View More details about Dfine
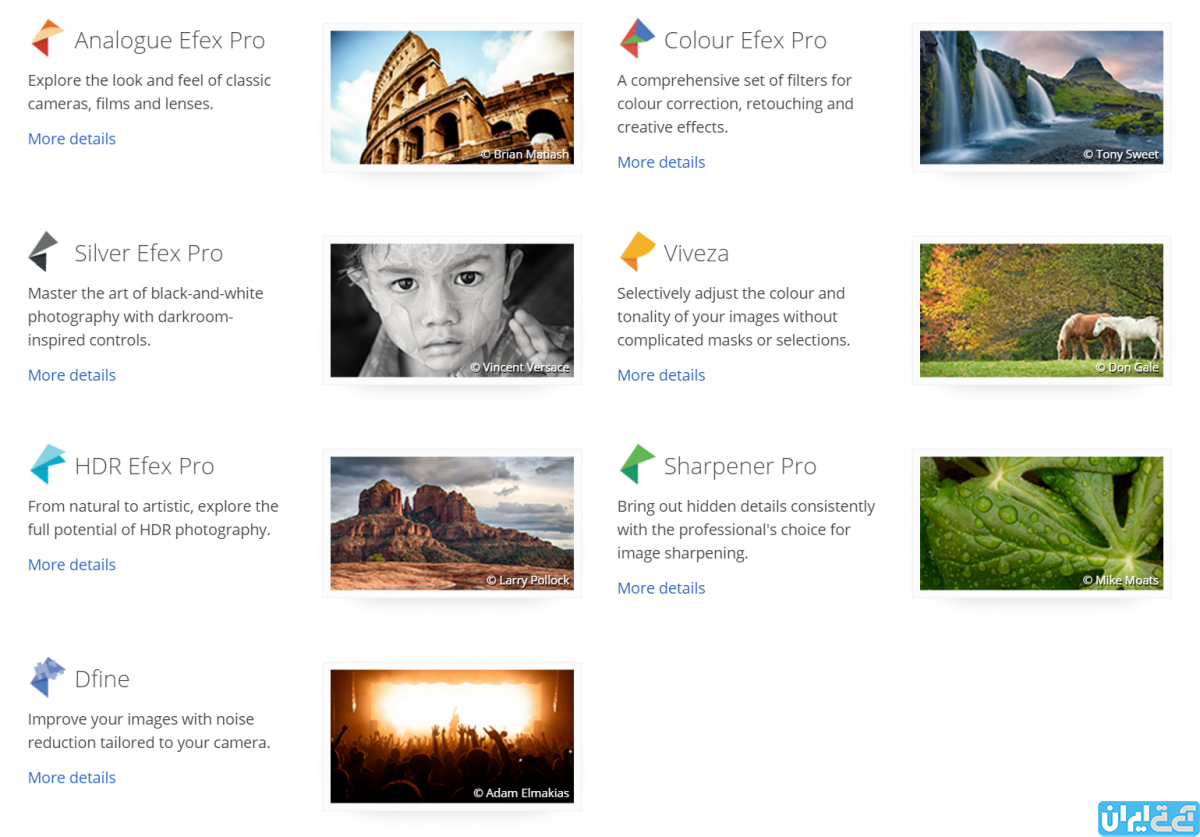The width and height of the screenshot is (1200, 837). [72, 778]
